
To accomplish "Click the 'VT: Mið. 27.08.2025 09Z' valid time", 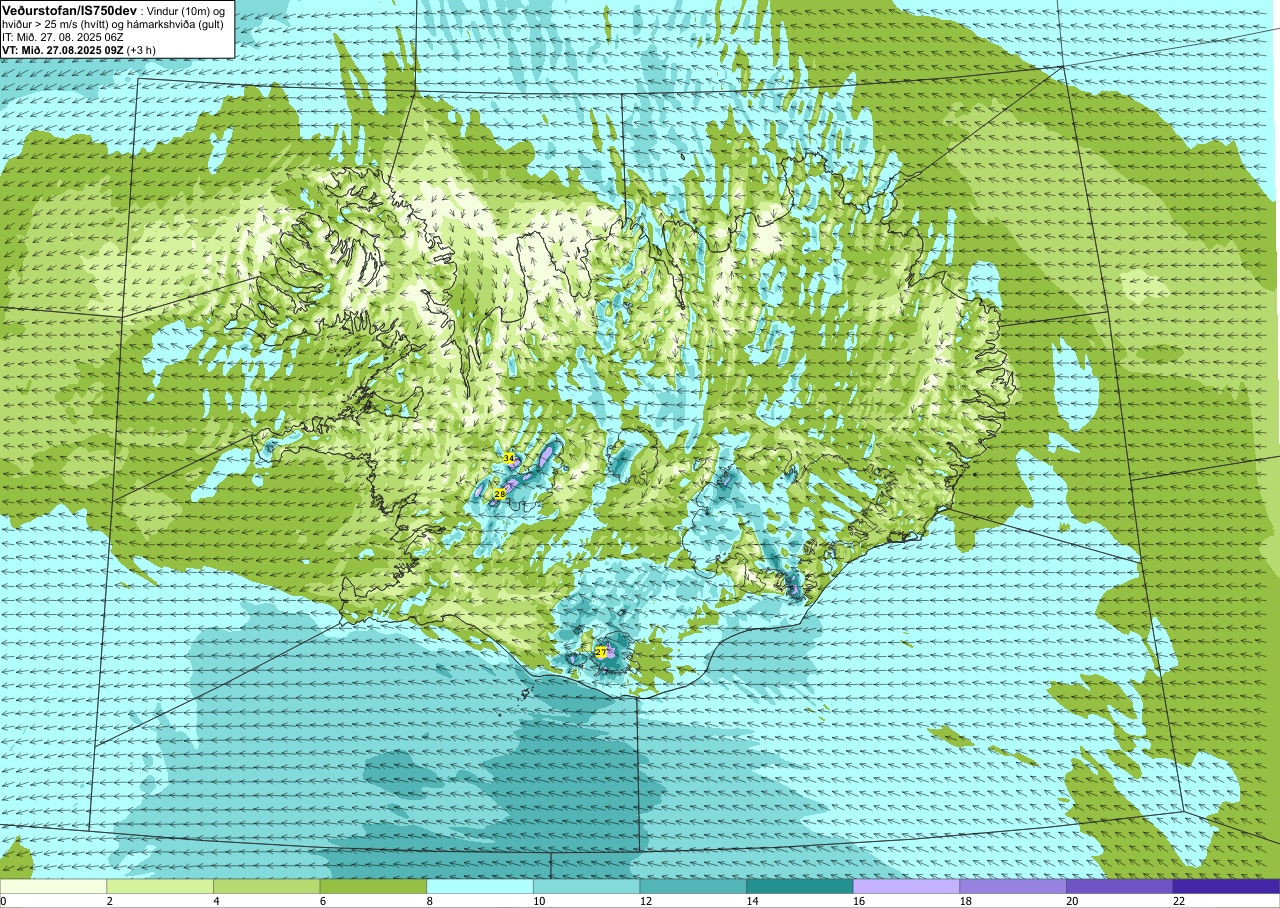I will pyautogui.click(x=63, y=50).
